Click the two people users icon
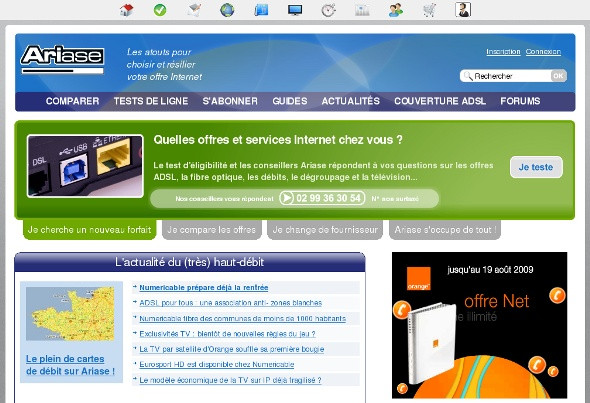590x403 pixels. (x=396, y=10)
